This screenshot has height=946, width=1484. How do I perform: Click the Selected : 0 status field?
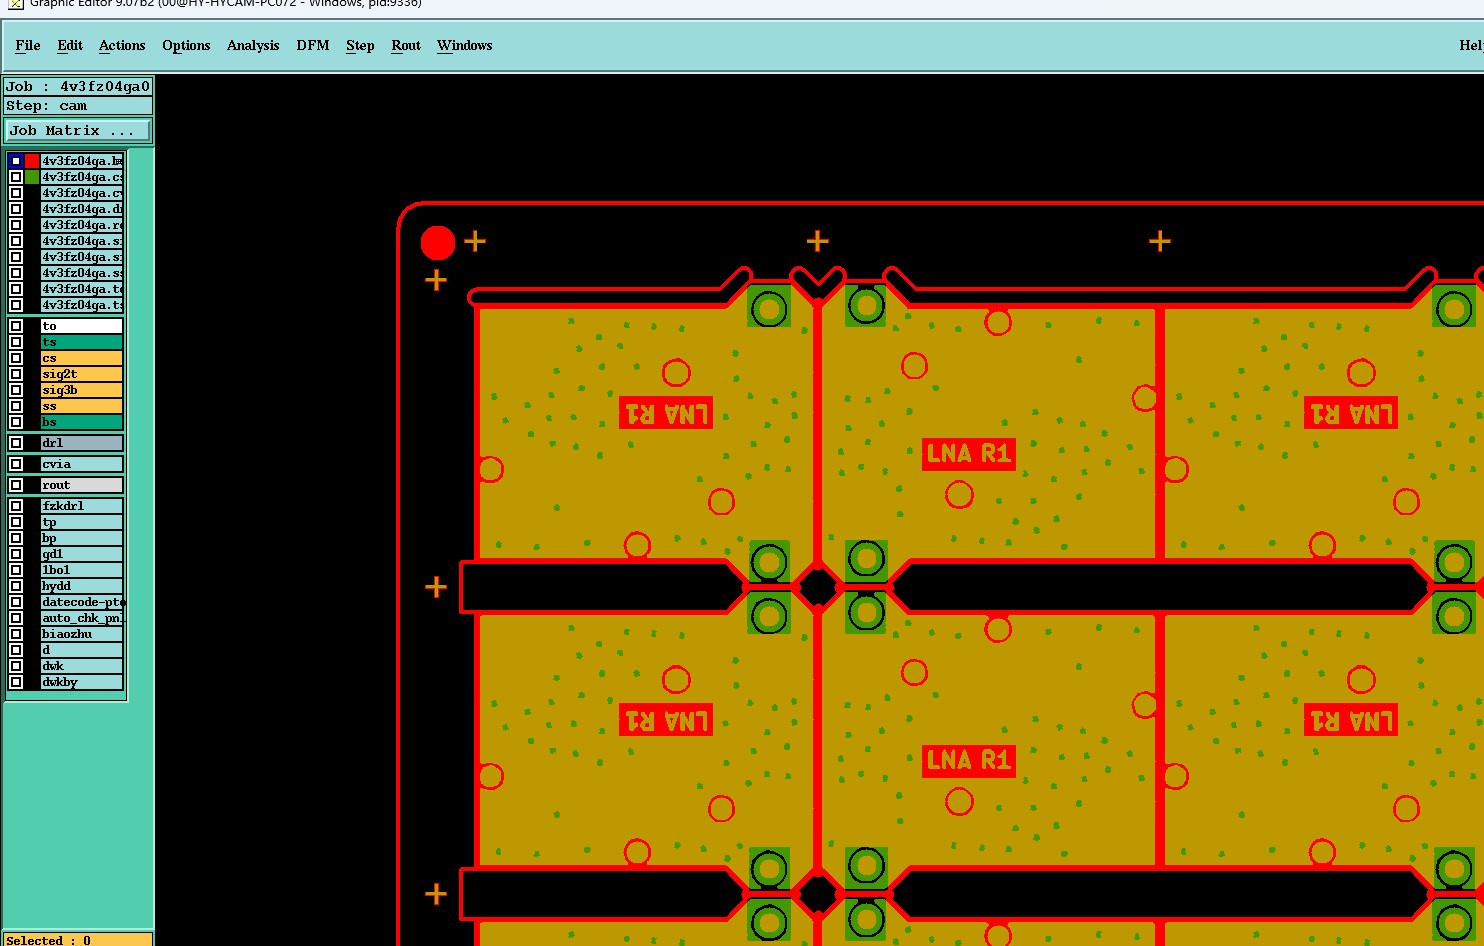tap(78, 940)
